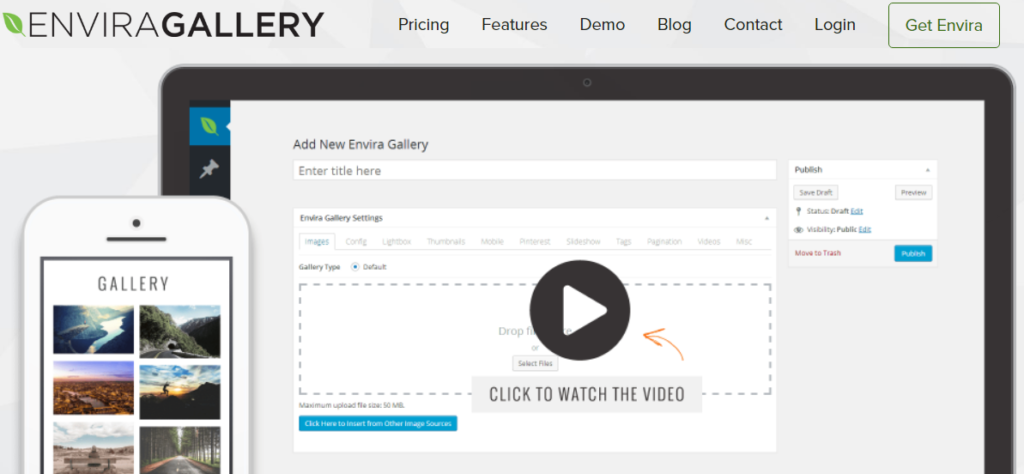
Task: Open the Login page
Action: [x=835, y=25]
